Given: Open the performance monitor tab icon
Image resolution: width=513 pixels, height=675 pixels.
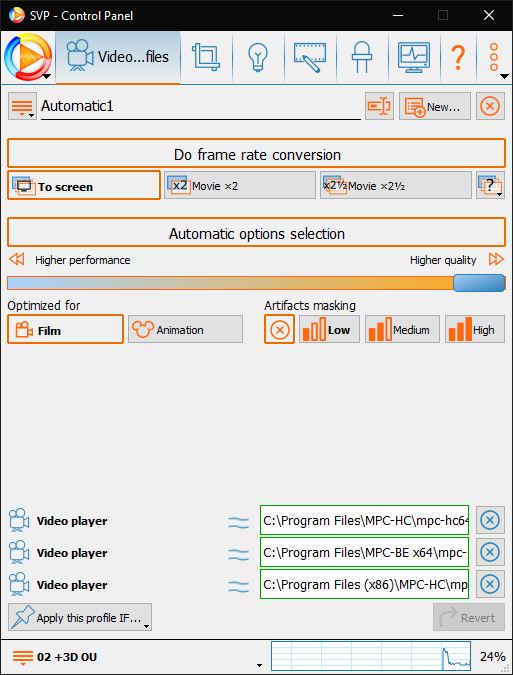Looking at the screenshot, I should click(x=414, y=57).
